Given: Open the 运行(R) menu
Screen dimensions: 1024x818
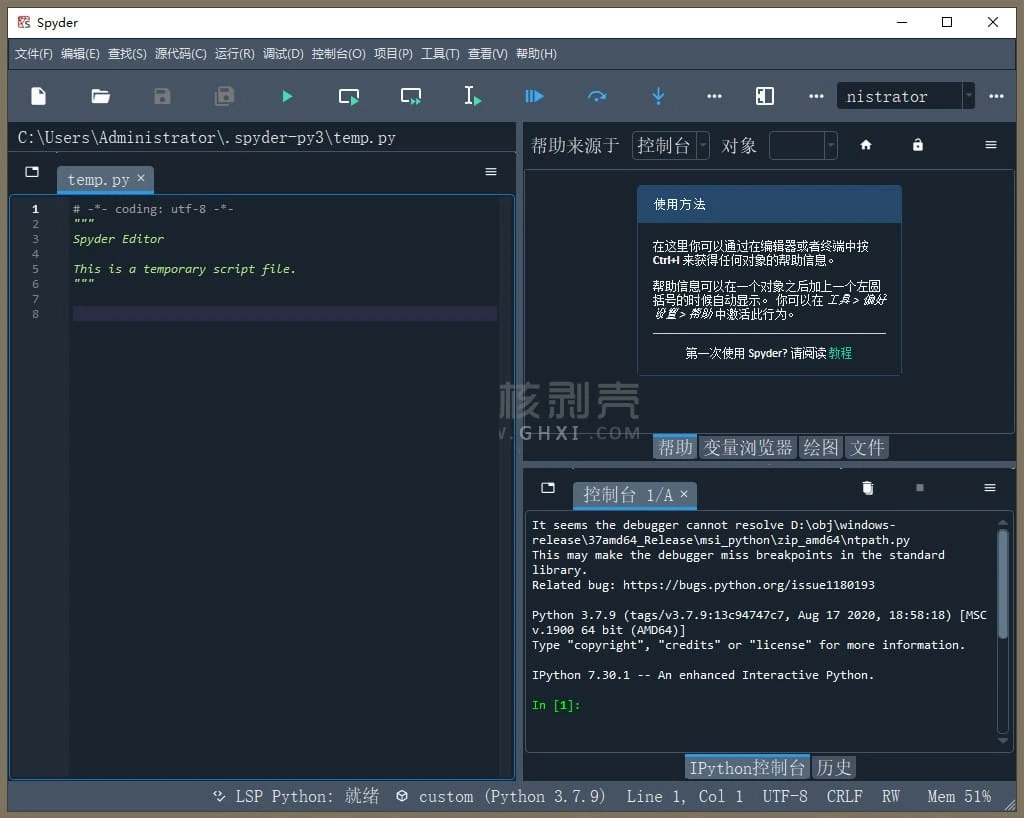Looking at the screenshot, I should click(234, 54).
